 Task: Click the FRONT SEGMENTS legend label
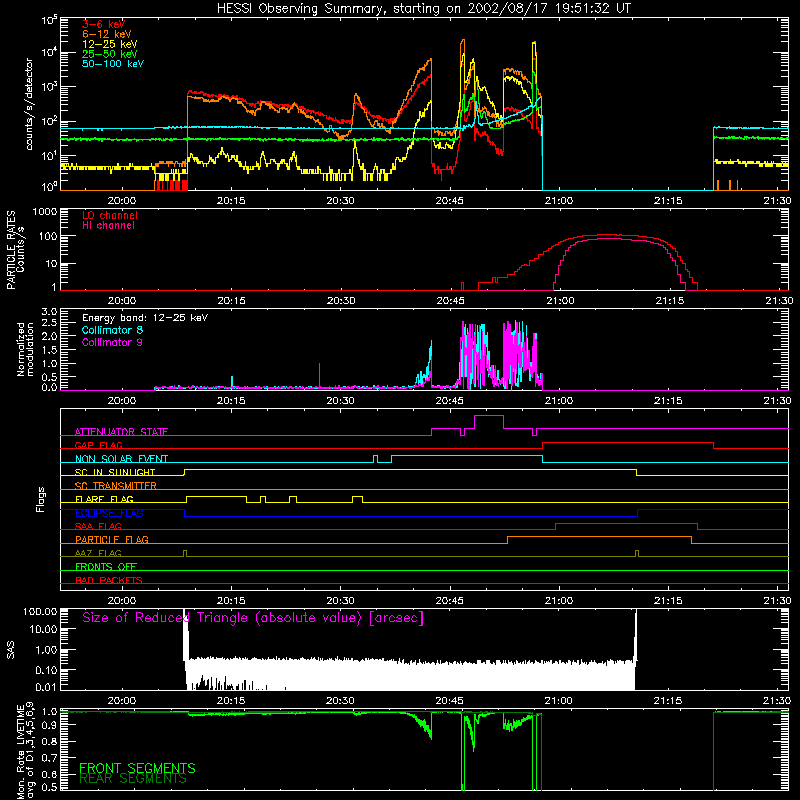(137, 768)
